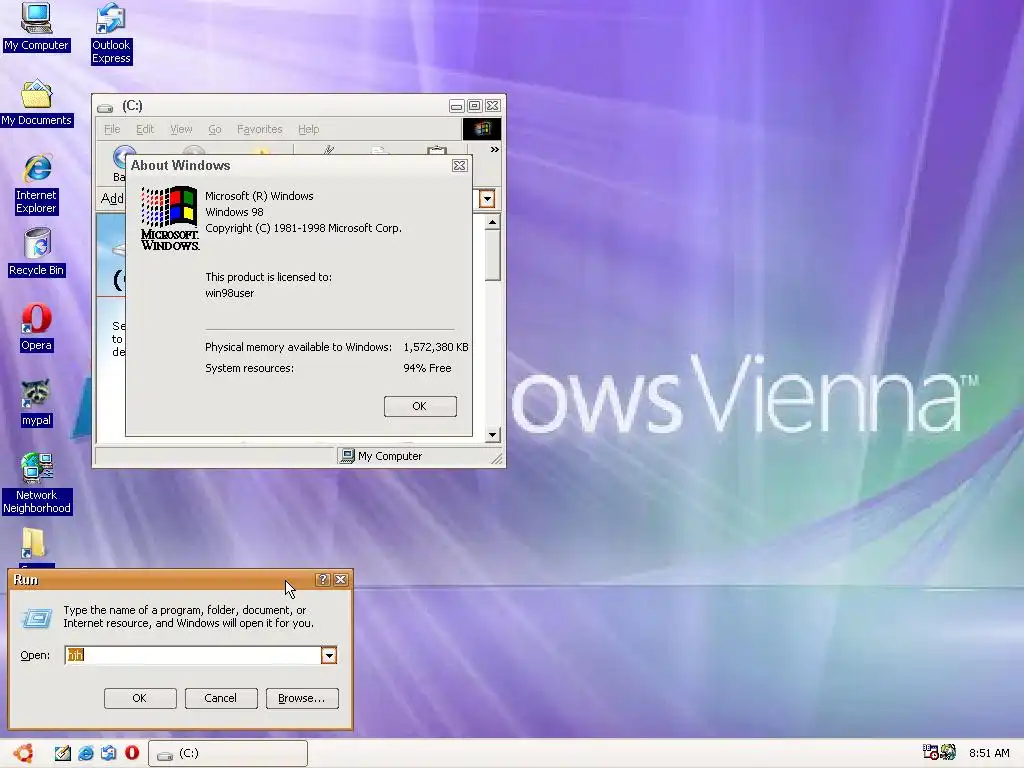This screenshot has width=1024, height=768.
Task: Expand the Open combo box dropdown in Run
Action: pyautogui.click(x=328, y=655)
